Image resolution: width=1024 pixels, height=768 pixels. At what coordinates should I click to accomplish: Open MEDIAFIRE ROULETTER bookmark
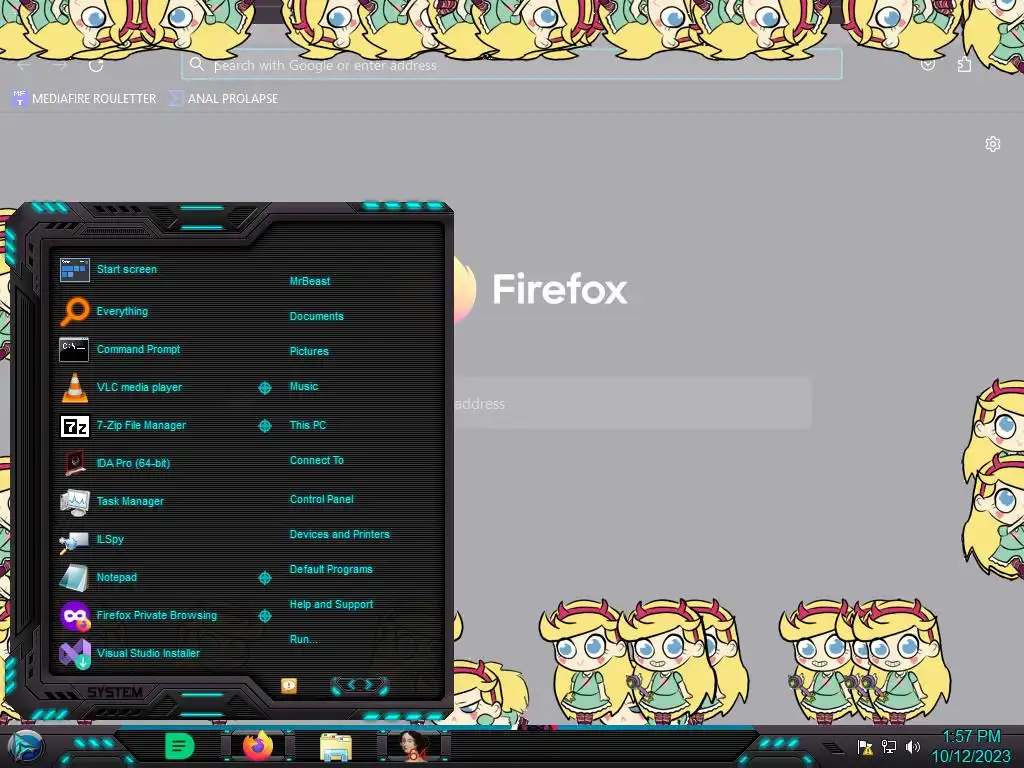tap(84, 99)
